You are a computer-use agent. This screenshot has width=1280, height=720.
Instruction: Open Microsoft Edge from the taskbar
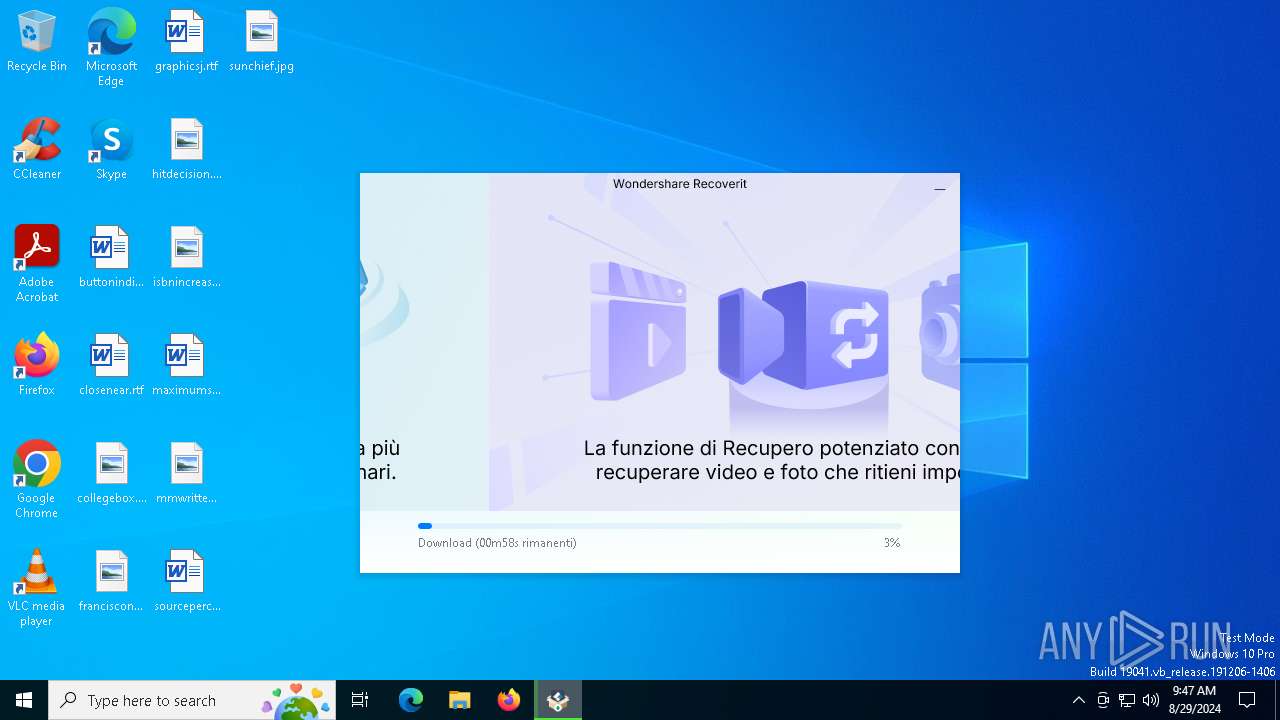pyautogui.click(x=411, y=700)
